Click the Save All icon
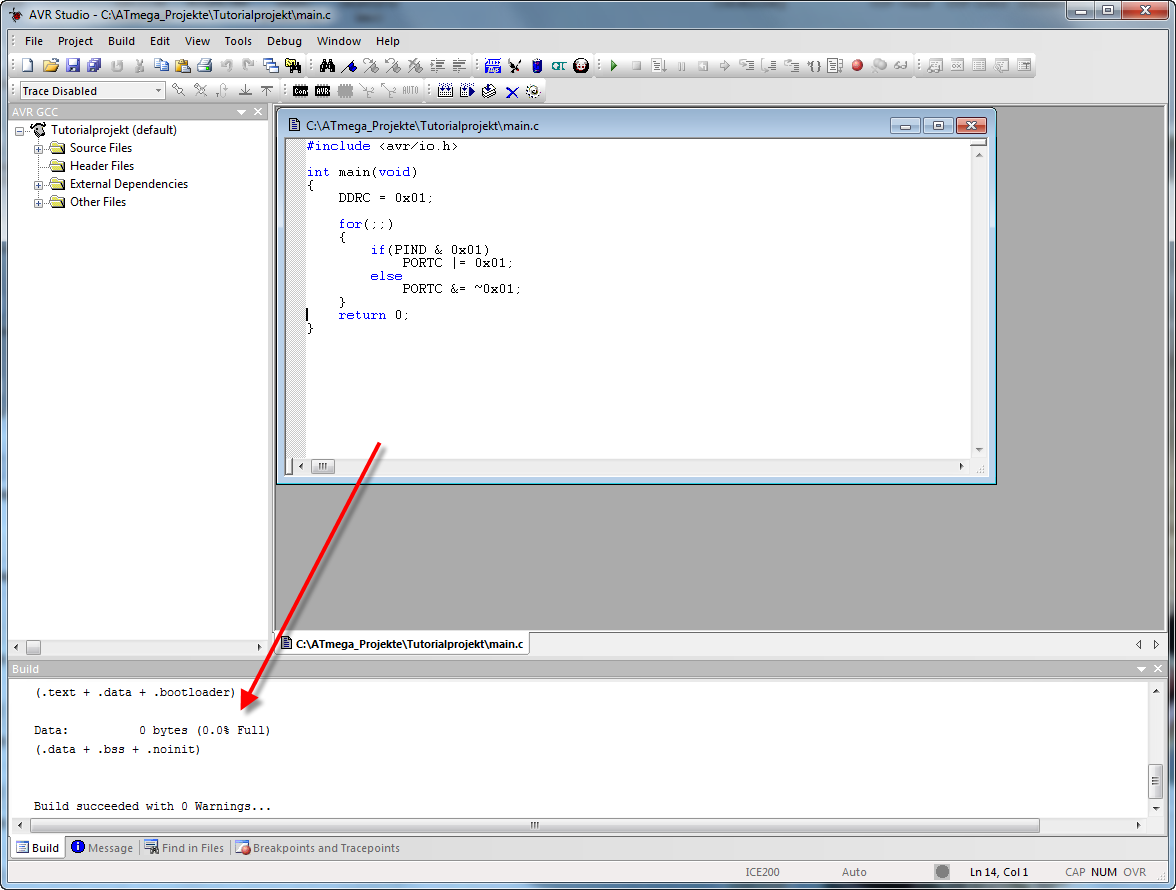 94,66
